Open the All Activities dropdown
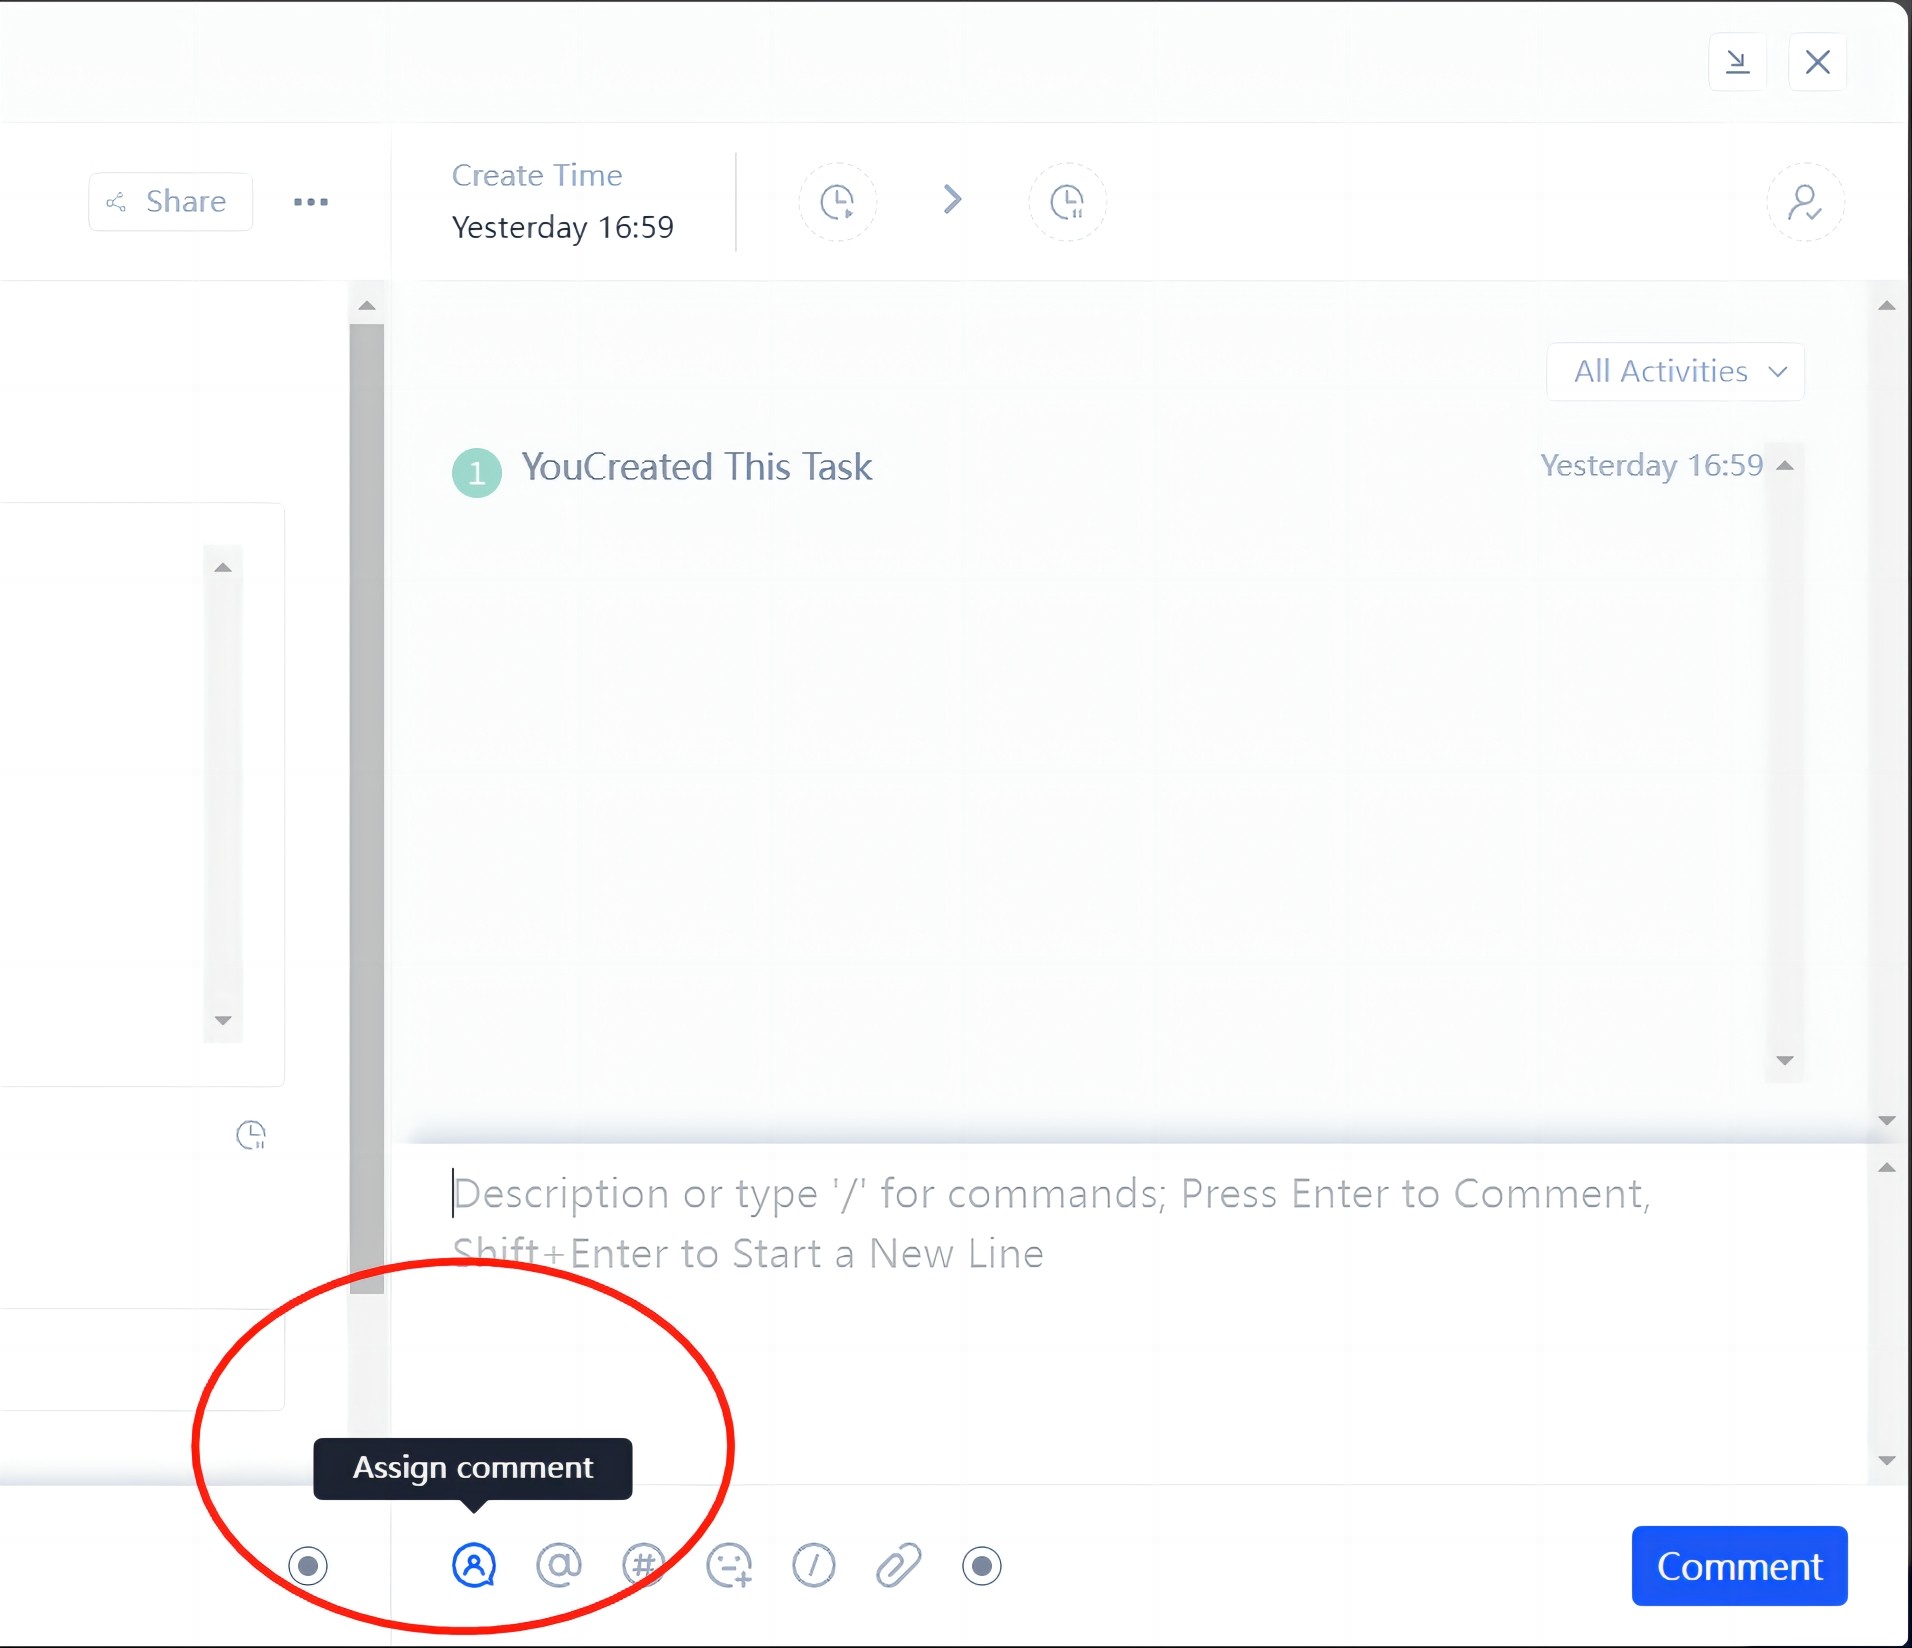 click(x=1675, y=372)
